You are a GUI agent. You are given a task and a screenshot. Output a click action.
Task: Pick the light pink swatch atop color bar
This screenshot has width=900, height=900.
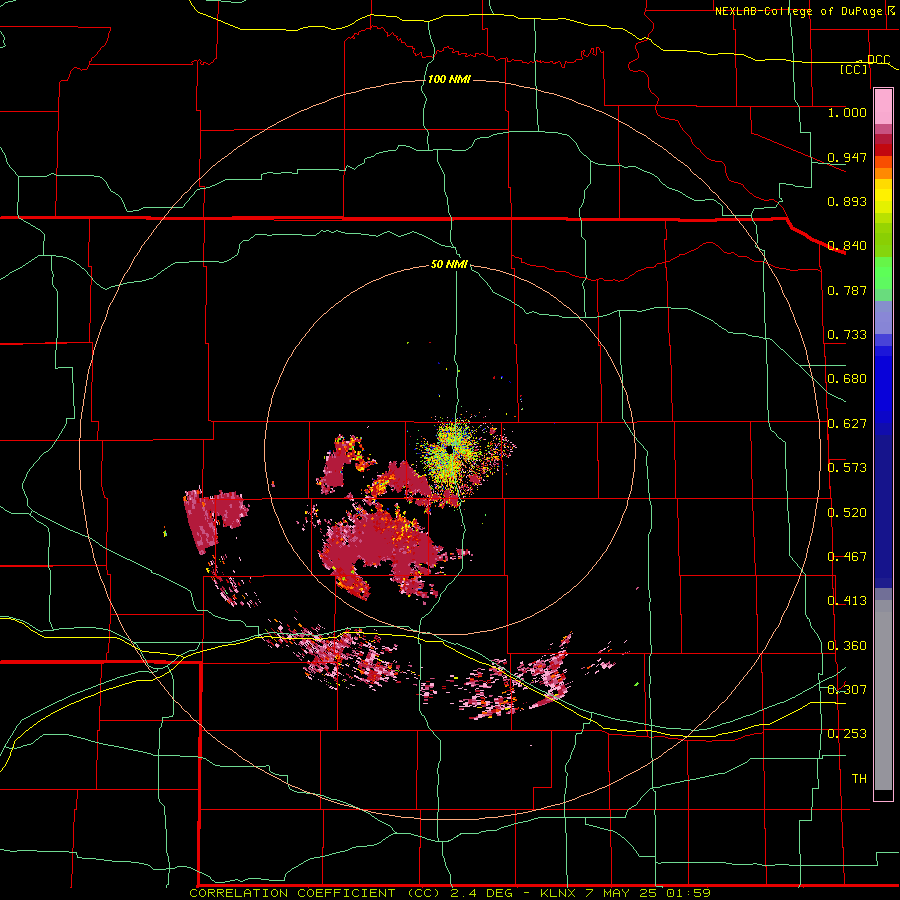click(883, 107)
